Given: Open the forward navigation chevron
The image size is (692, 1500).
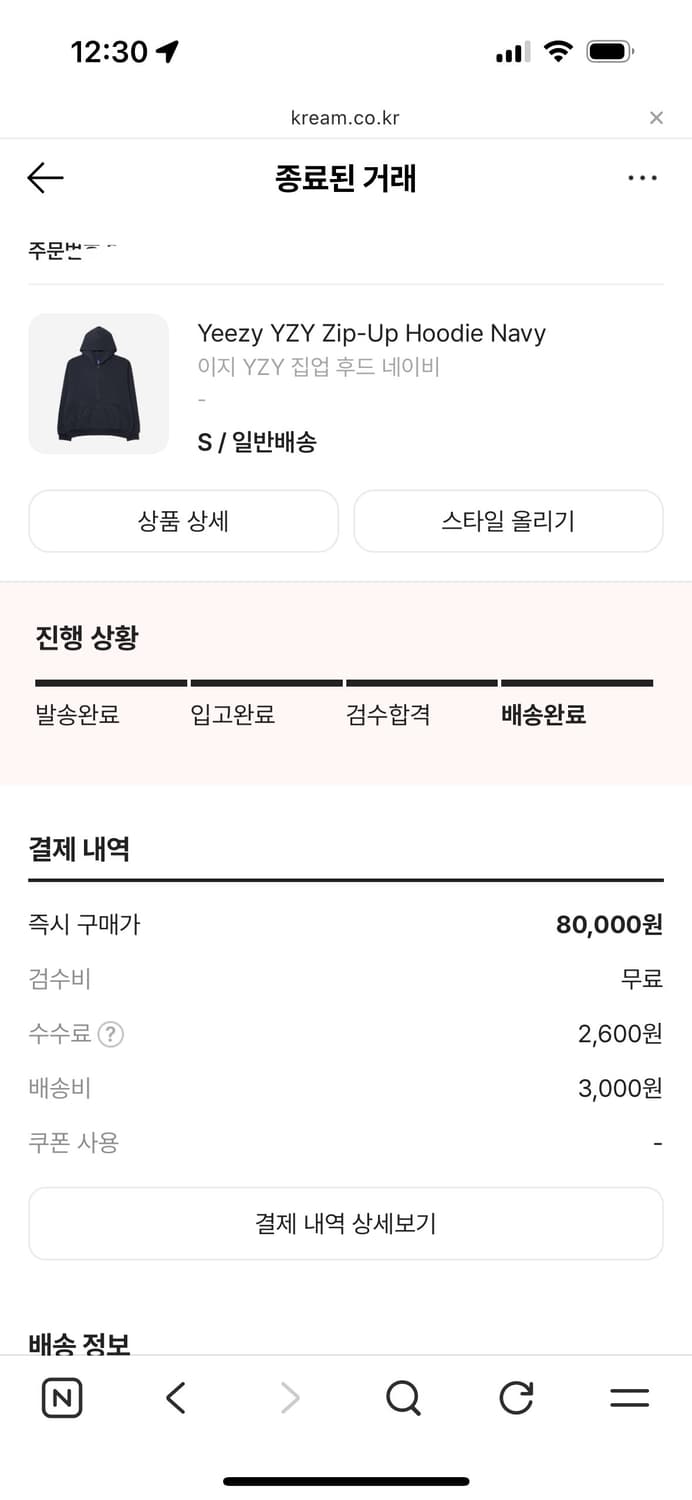Looking at the screenshot, I should pos(289,1397).
